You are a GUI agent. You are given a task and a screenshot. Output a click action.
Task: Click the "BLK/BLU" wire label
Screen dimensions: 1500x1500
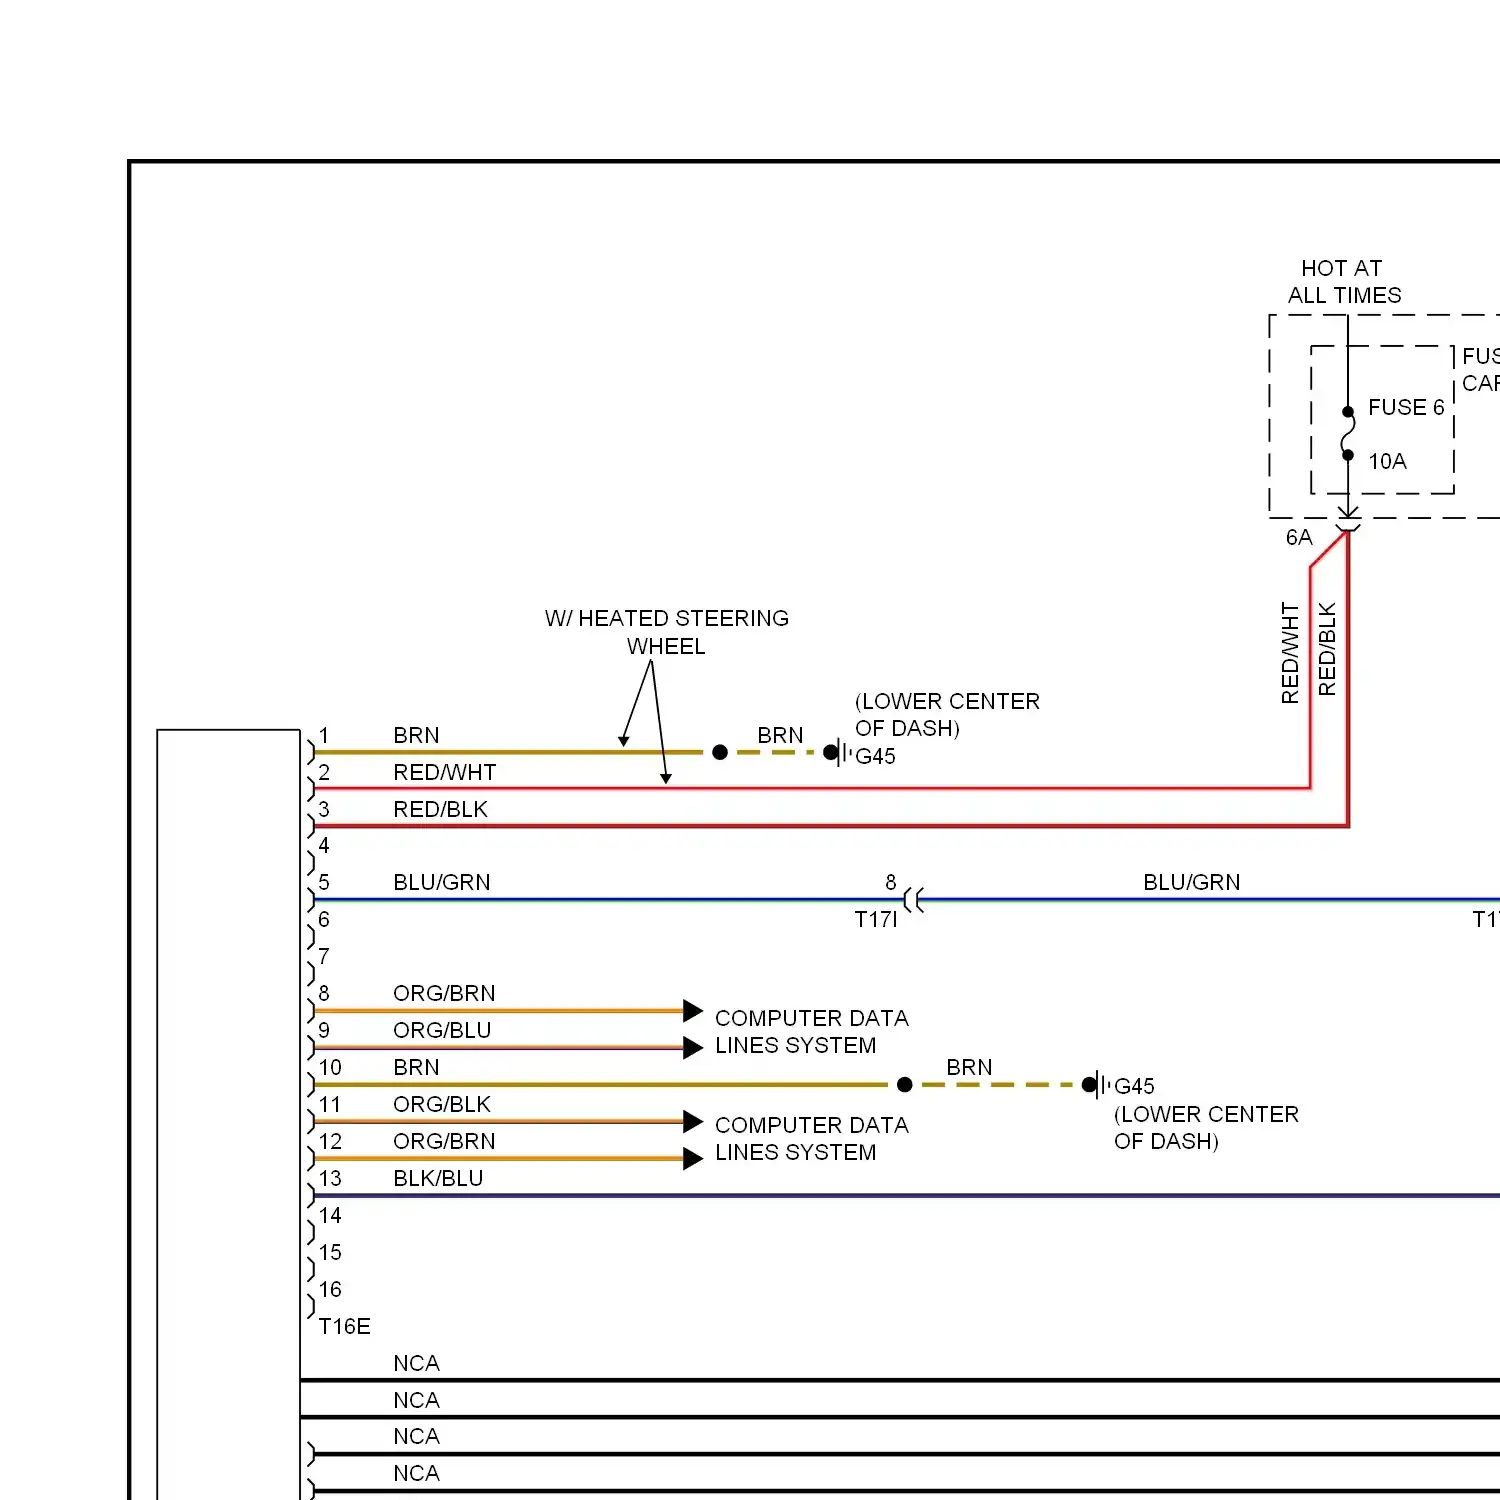click(x=438, y=1179)
